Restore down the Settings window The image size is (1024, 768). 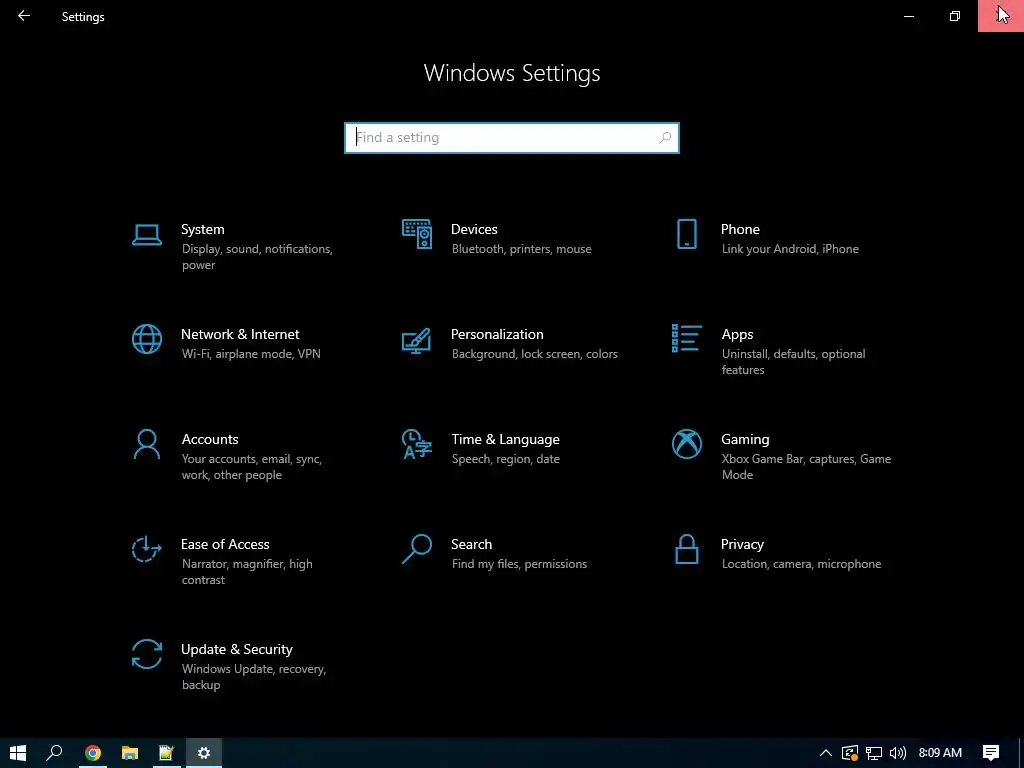955,16
